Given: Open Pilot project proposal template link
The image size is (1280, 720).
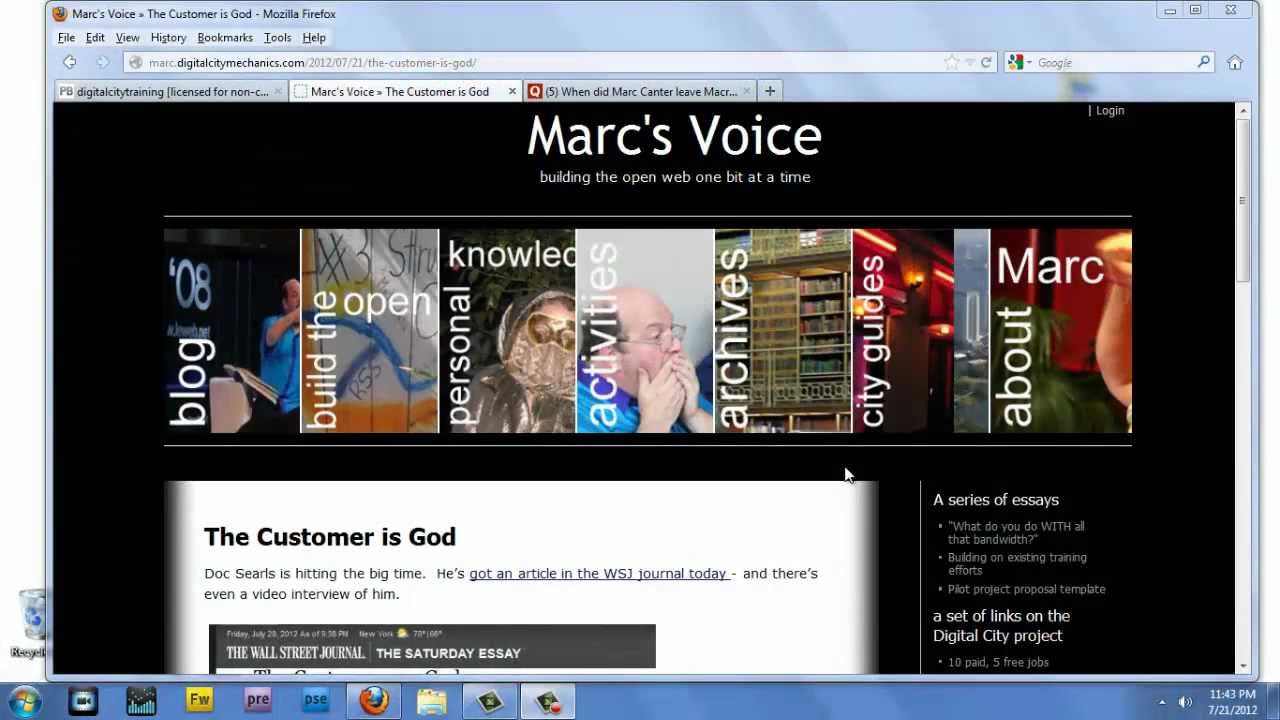Looking at the screenshot, I should 1027,589.
